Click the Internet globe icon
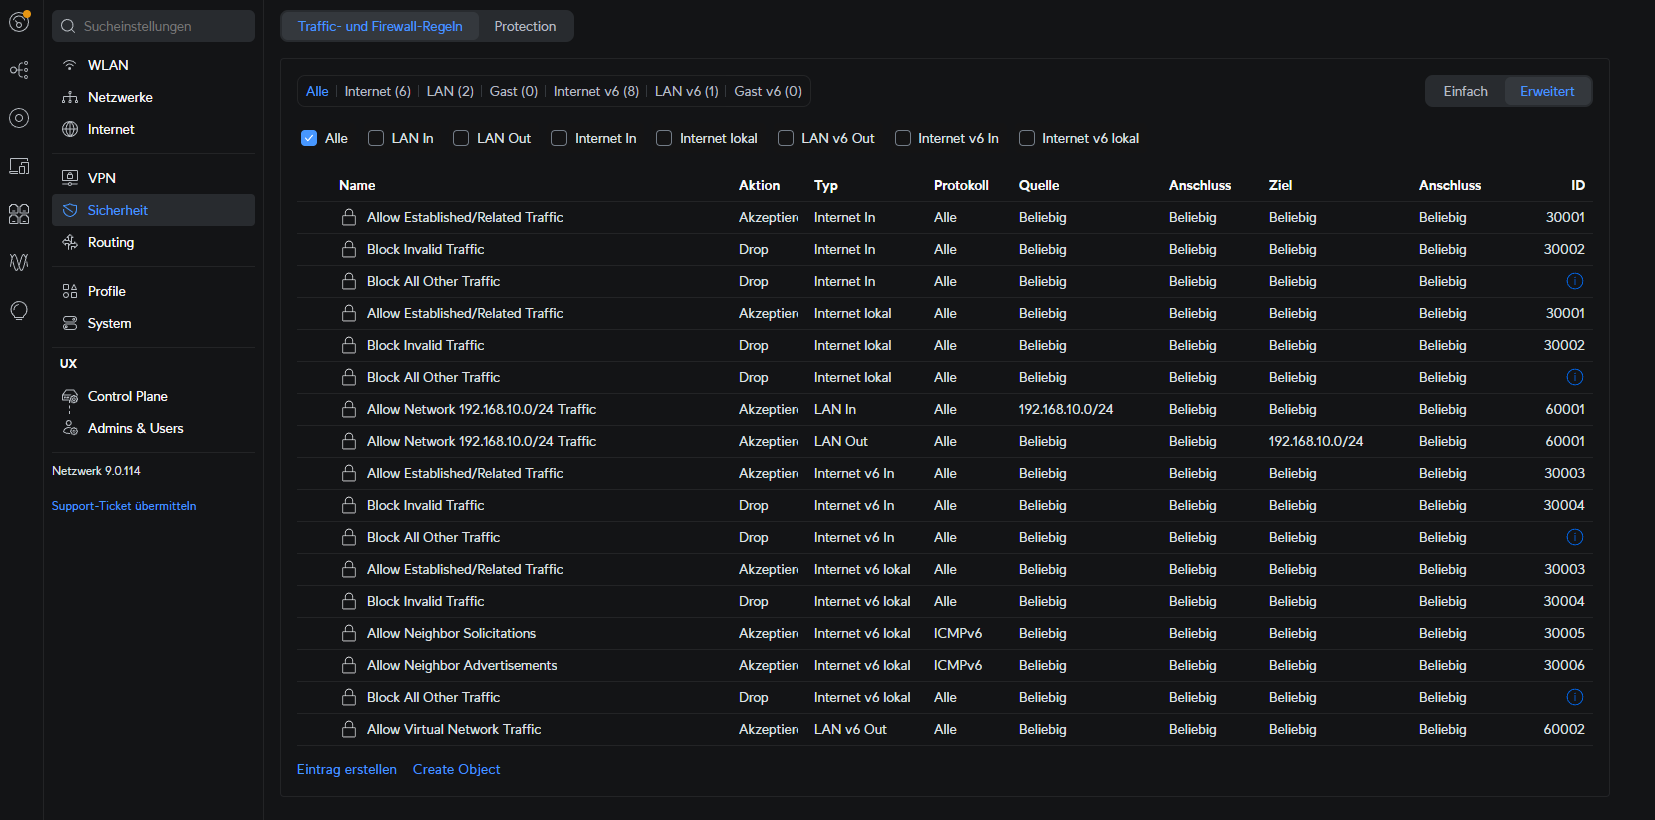The image size is (1655, 820). [x=70, y=129]
